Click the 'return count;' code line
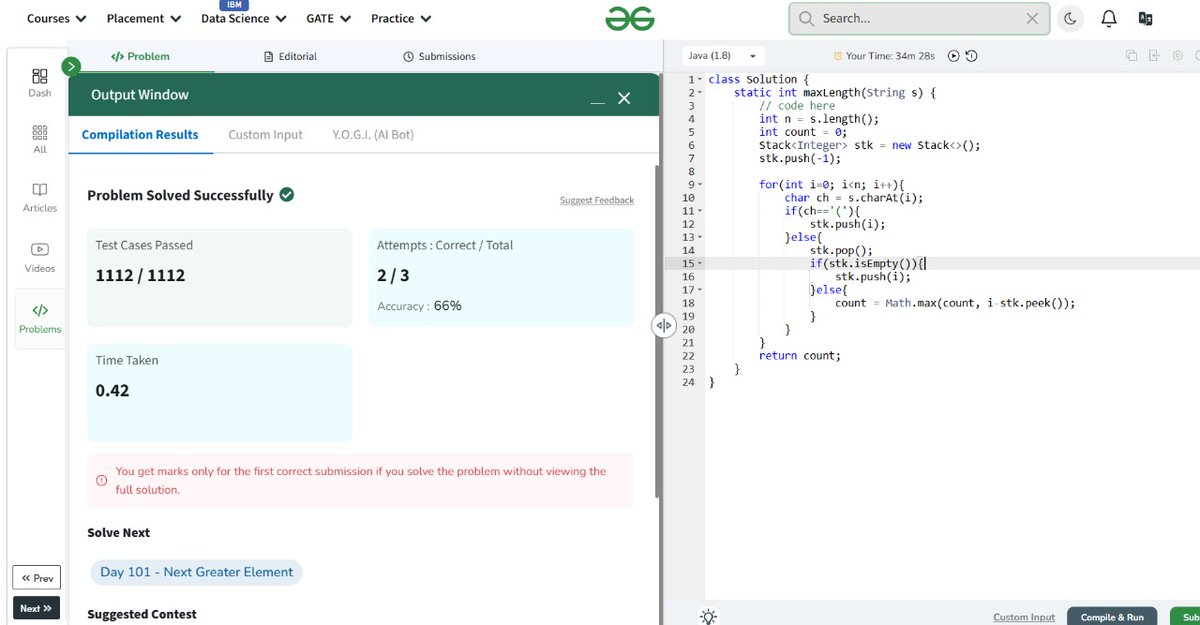 point(800,355)
